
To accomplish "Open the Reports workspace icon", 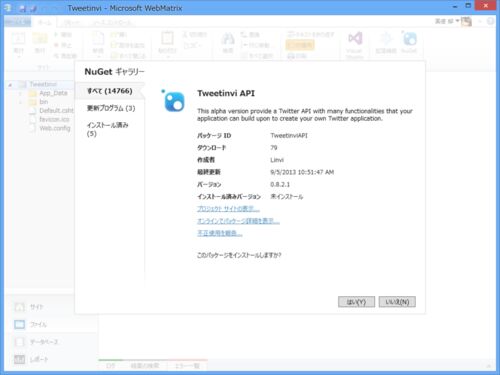I will pos(20,359).
